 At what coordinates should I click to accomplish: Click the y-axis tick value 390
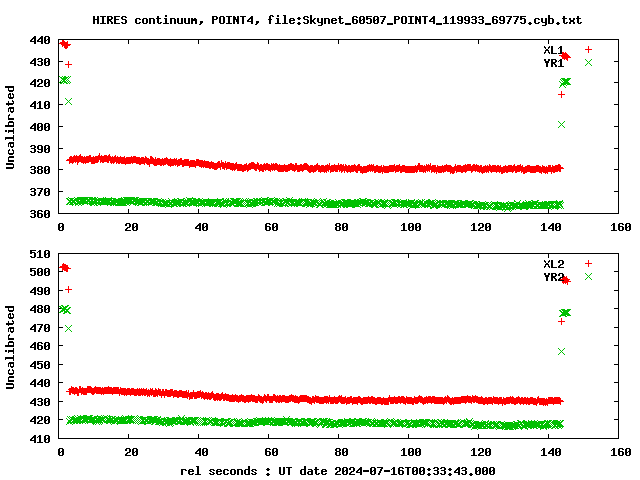pyautogui.click(x=40, y=149)
